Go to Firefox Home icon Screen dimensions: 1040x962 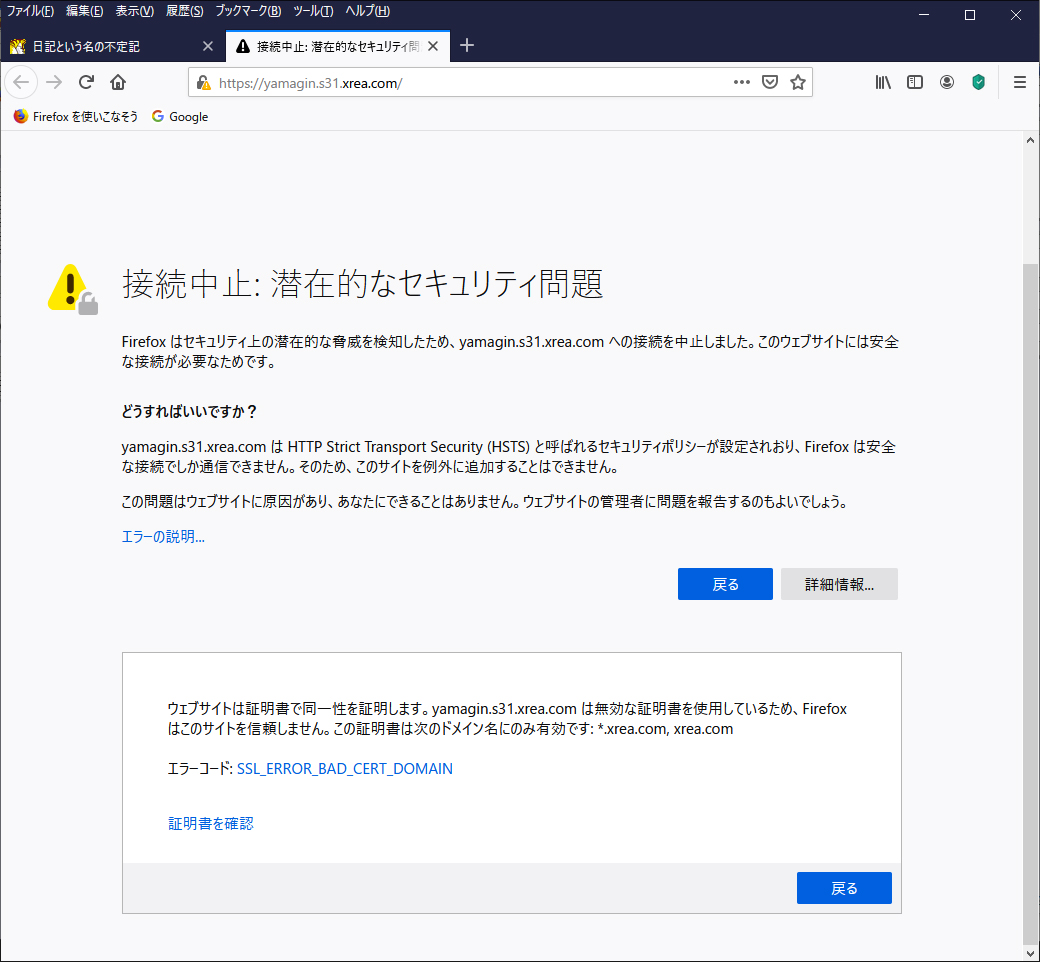tap(118, 82)
